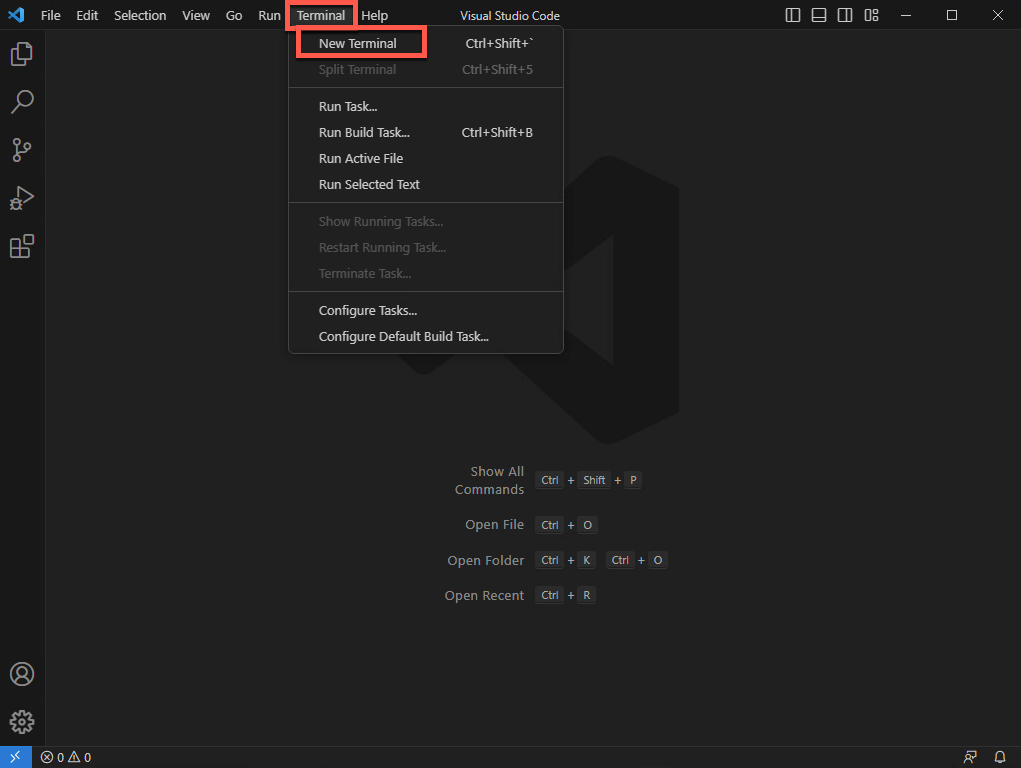Click Configure Default Build Task entry
Screen dimensions: 1021x768
point(403,336)
